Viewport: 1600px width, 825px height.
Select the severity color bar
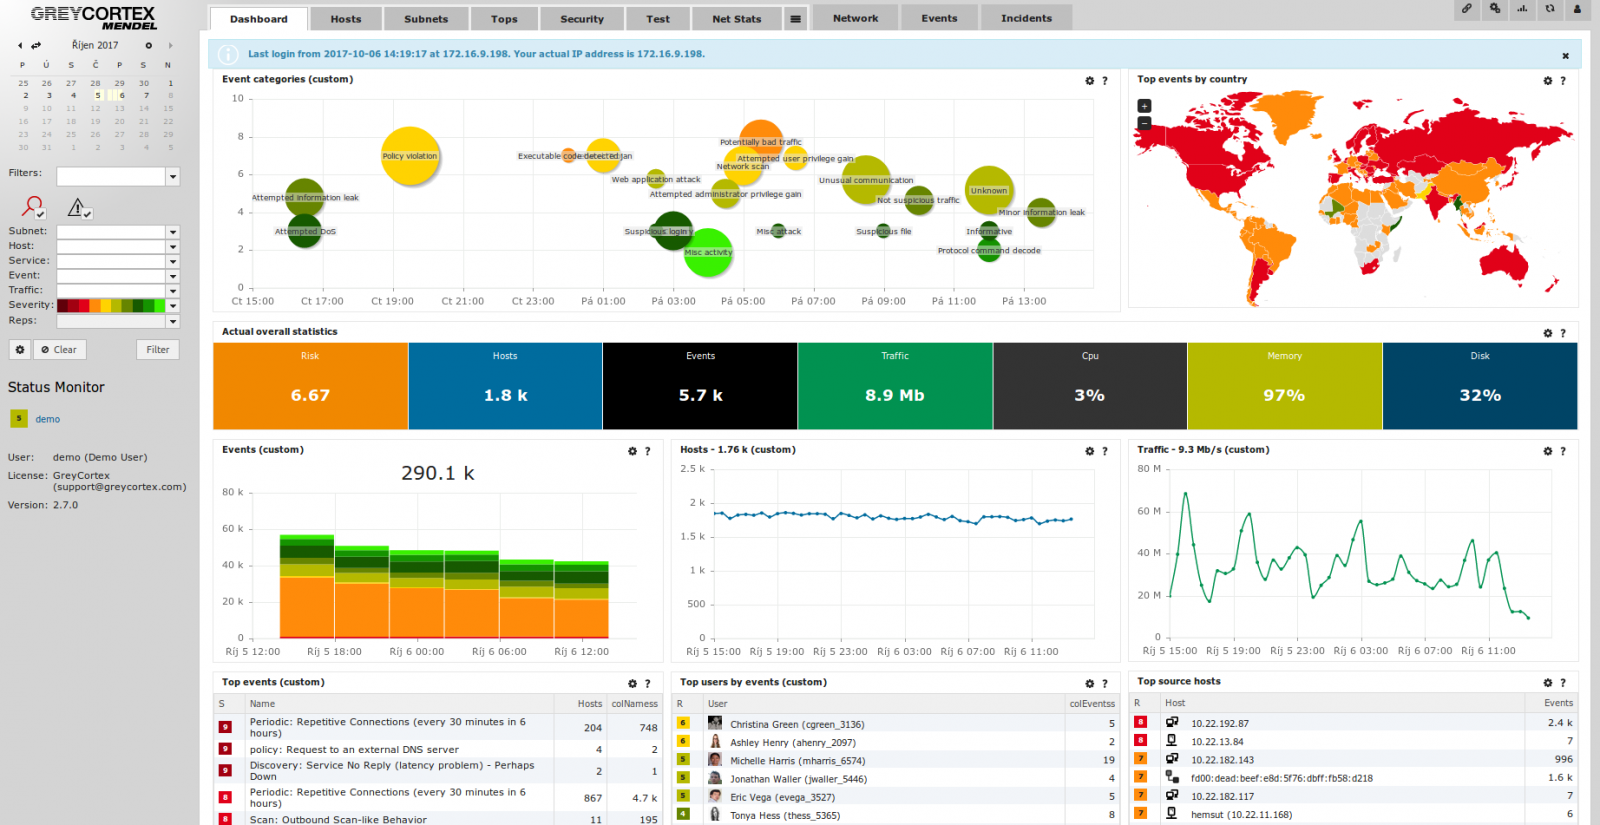(x=110, y=306)
